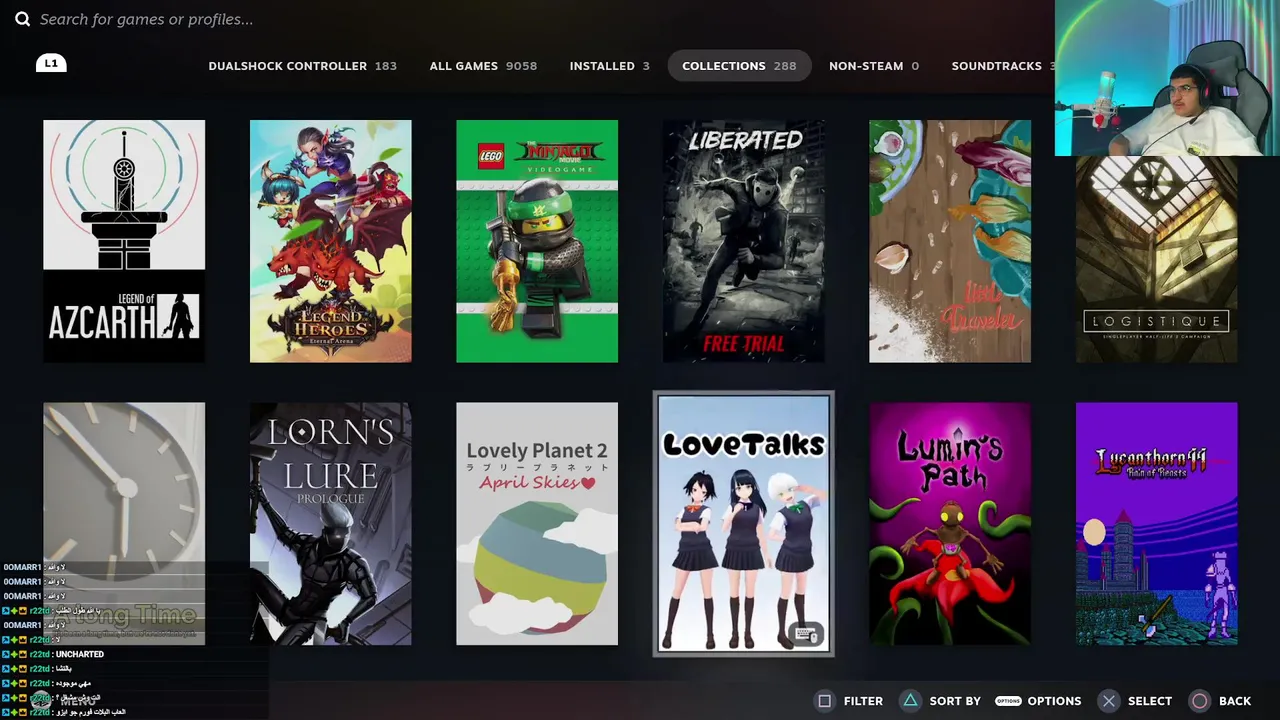Open Lorn's Lure Prologue cover
1280x720 pixels.
(330, 524)
